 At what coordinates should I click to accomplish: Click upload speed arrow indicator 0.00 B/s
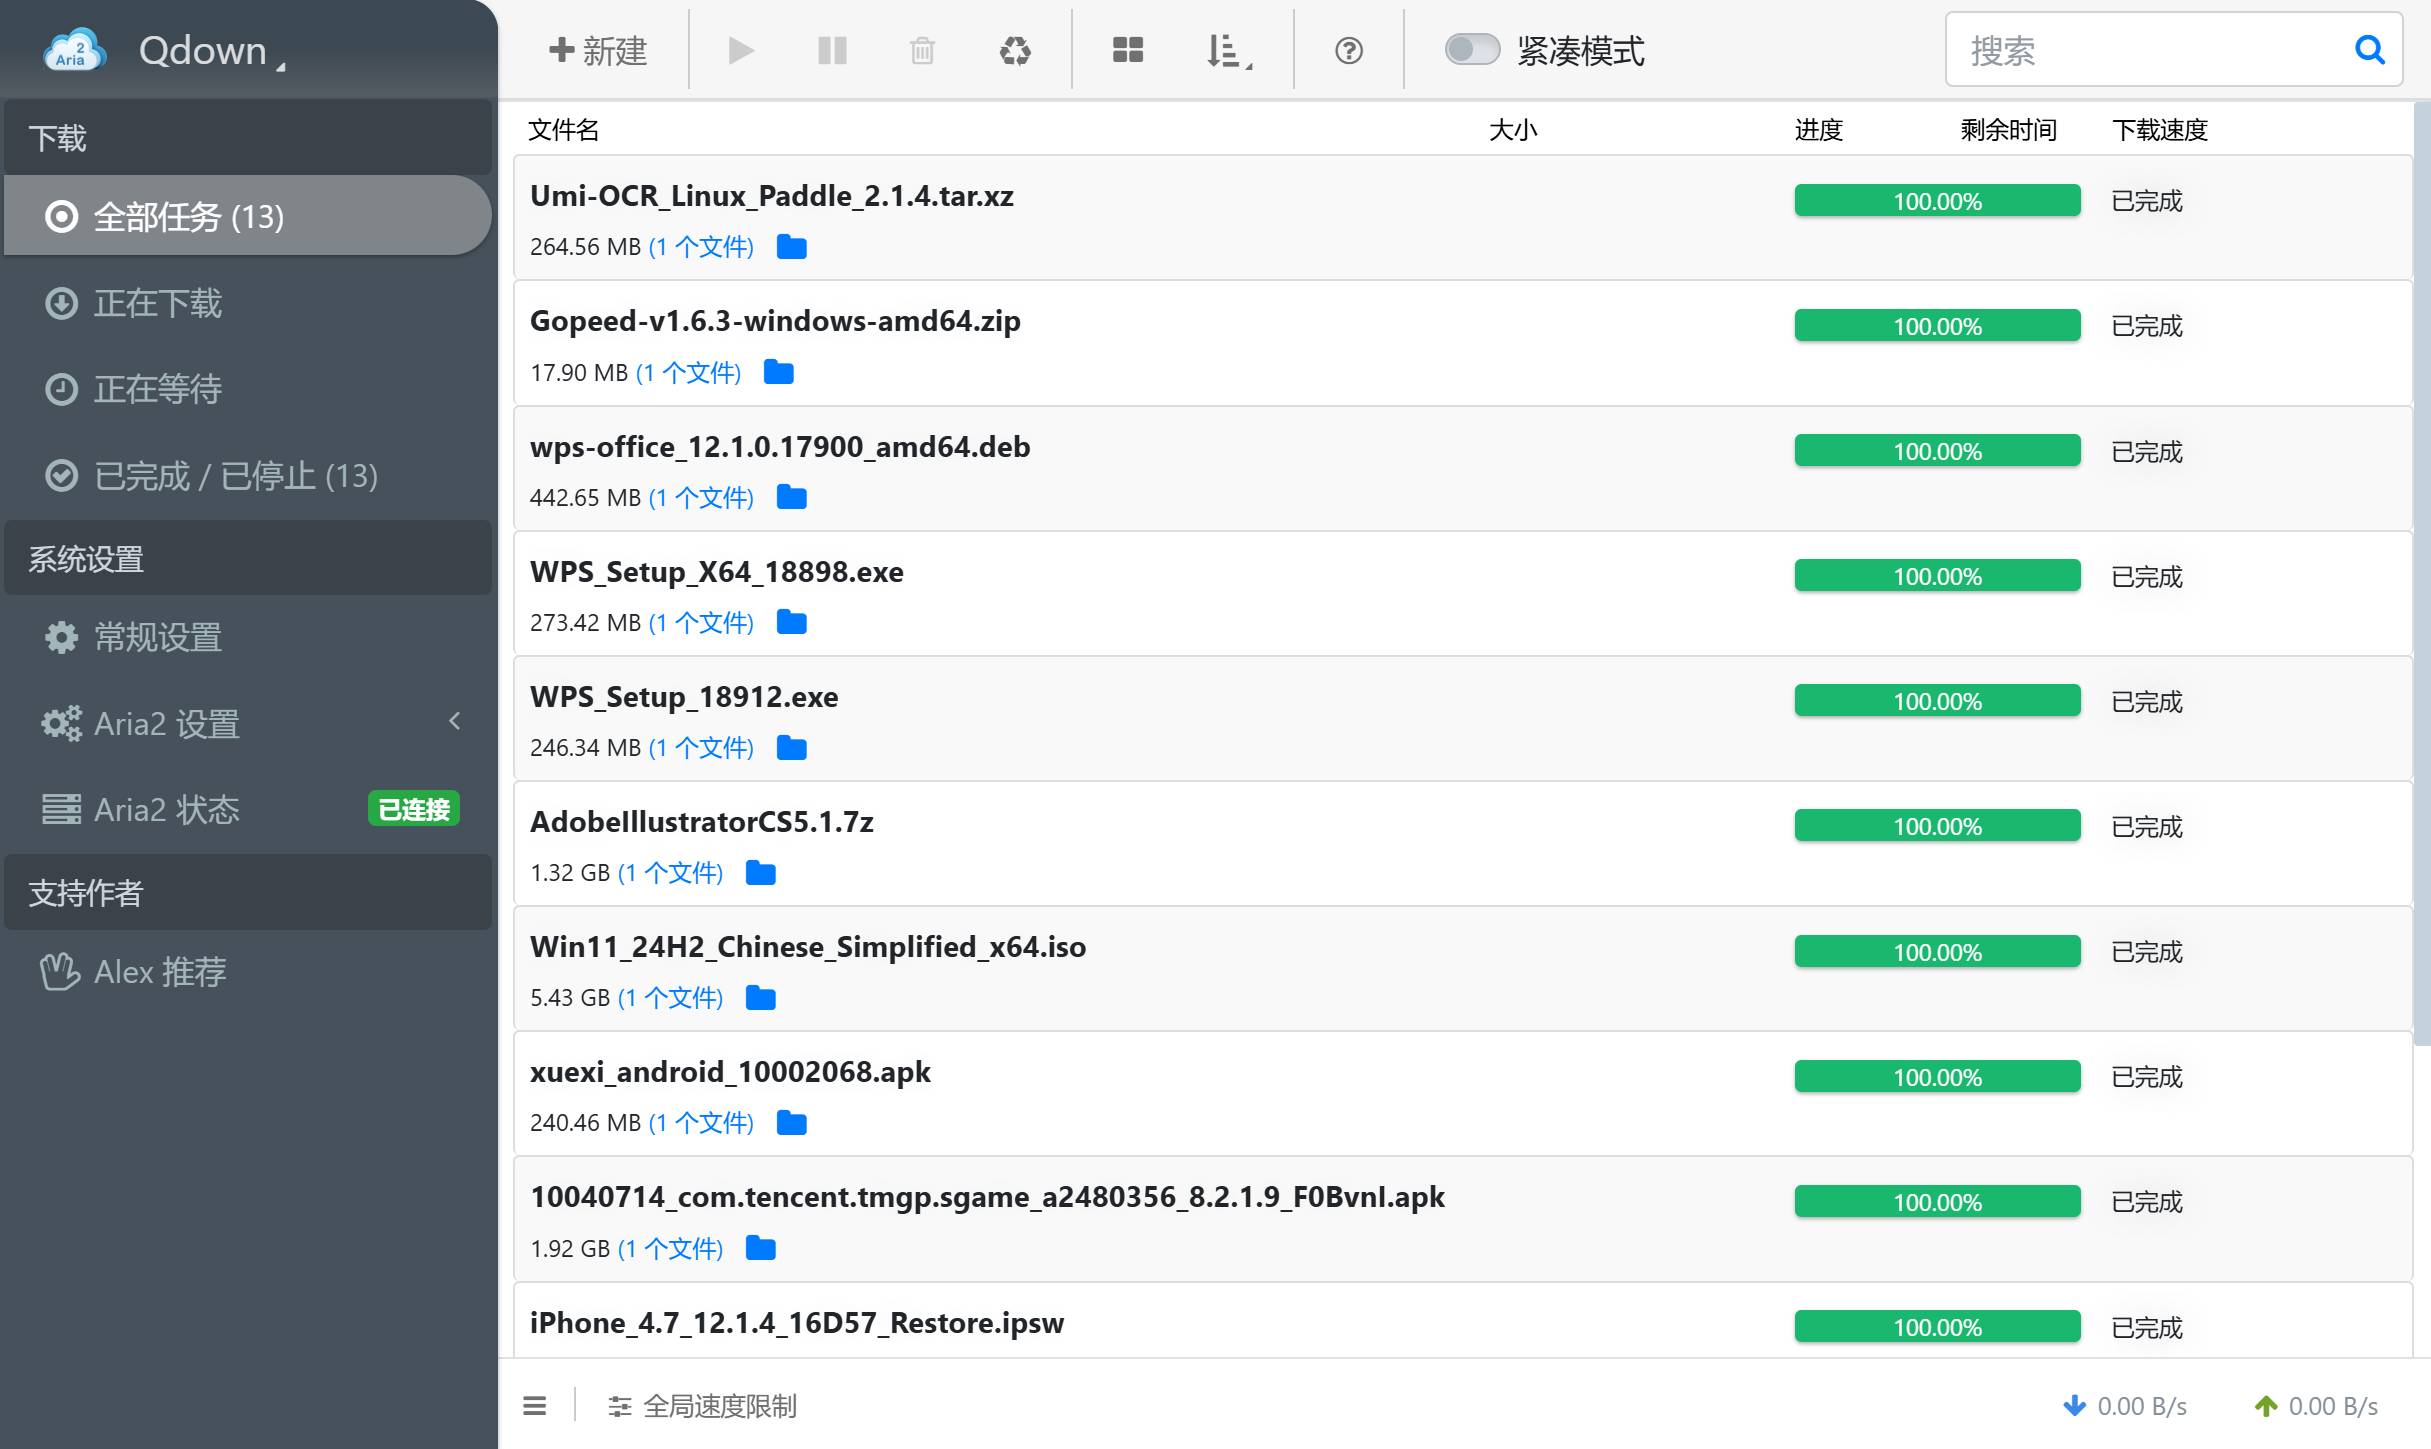(2316, 1406)
